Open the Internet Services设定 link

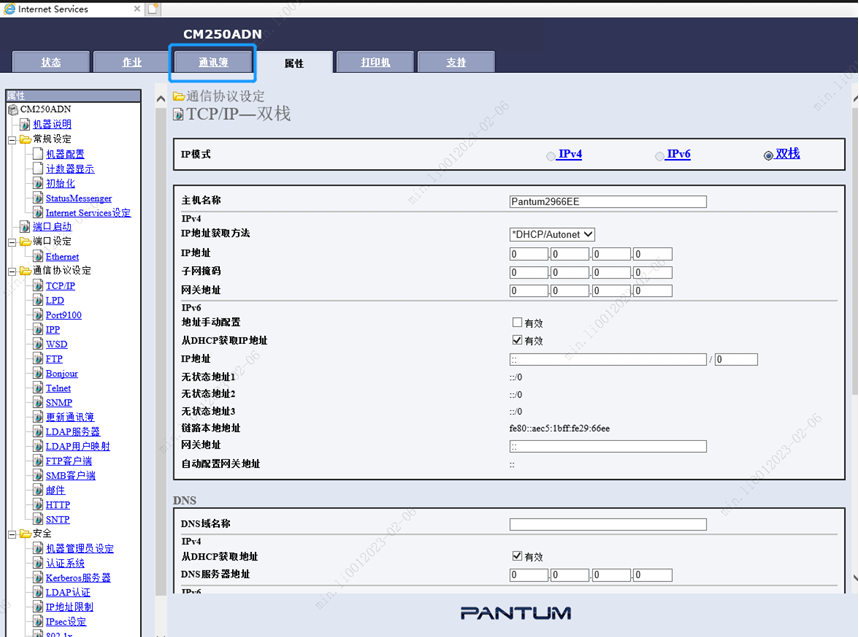coord(88,213)
